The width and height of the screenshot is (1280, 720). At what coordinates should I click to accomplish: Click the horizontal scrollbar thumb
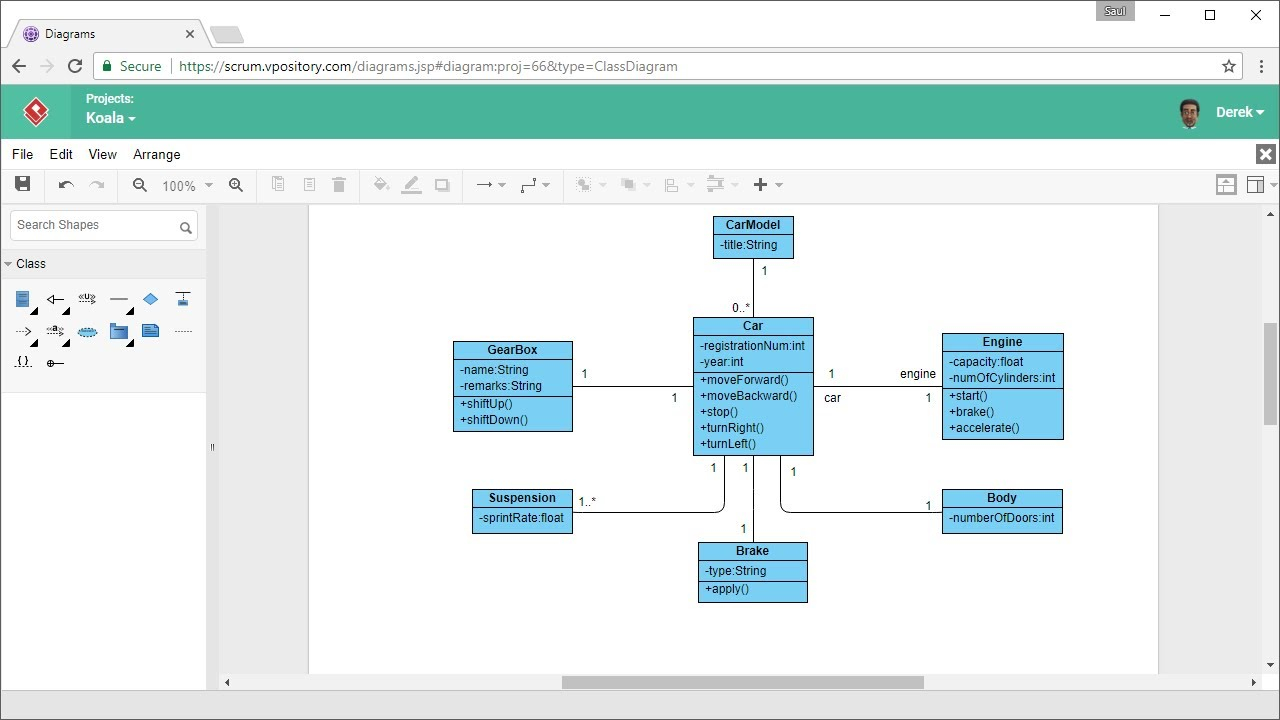click(x=742, y=683)
